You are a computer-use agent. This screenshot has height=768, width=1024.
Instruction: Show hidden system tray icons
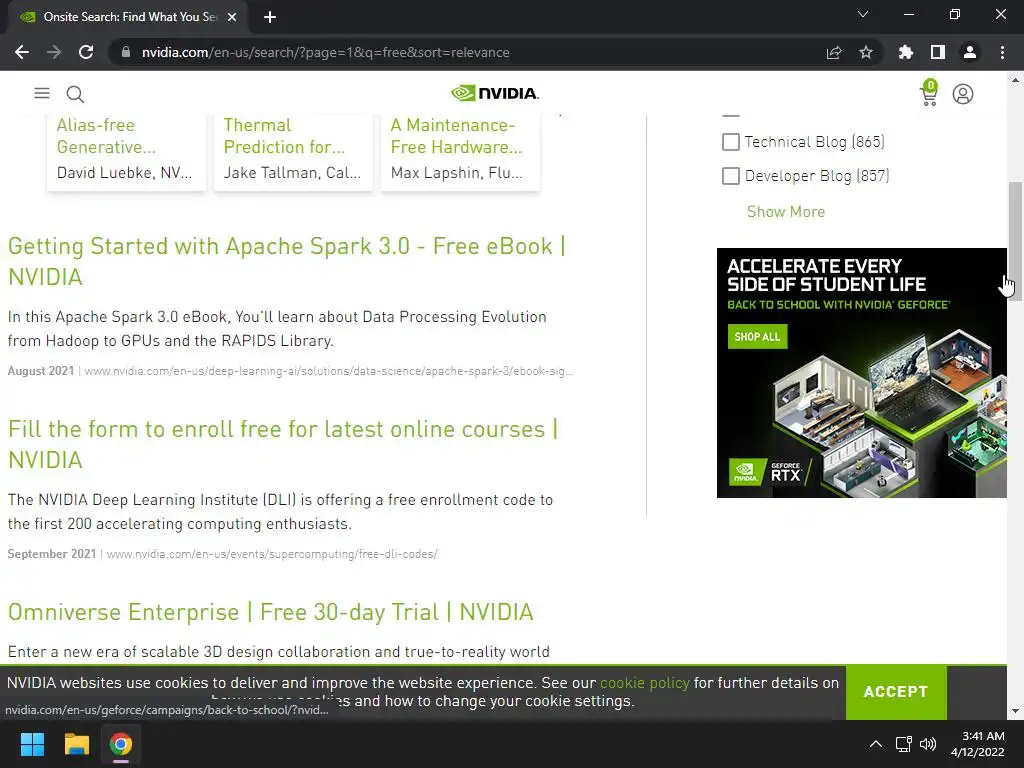(x=876, y=744)
